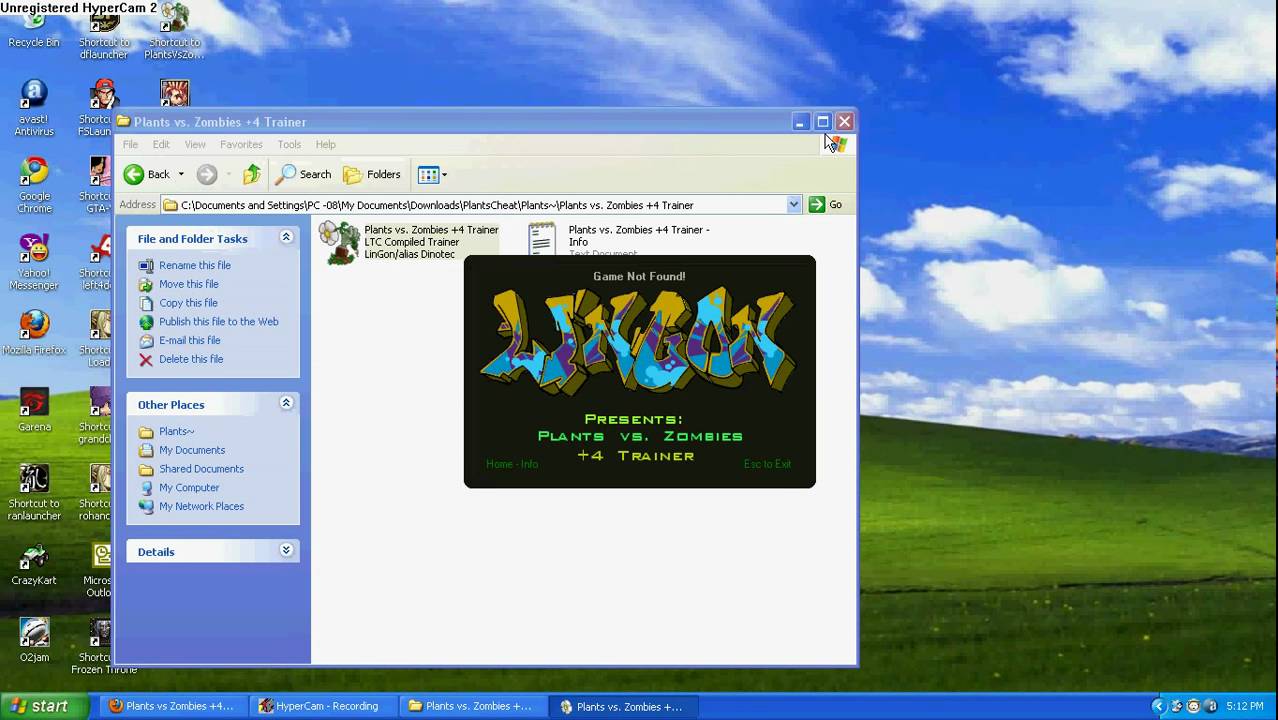This screenshot has height=720, width=1278.
Task: Open the Tools menu
Action: 289,144
